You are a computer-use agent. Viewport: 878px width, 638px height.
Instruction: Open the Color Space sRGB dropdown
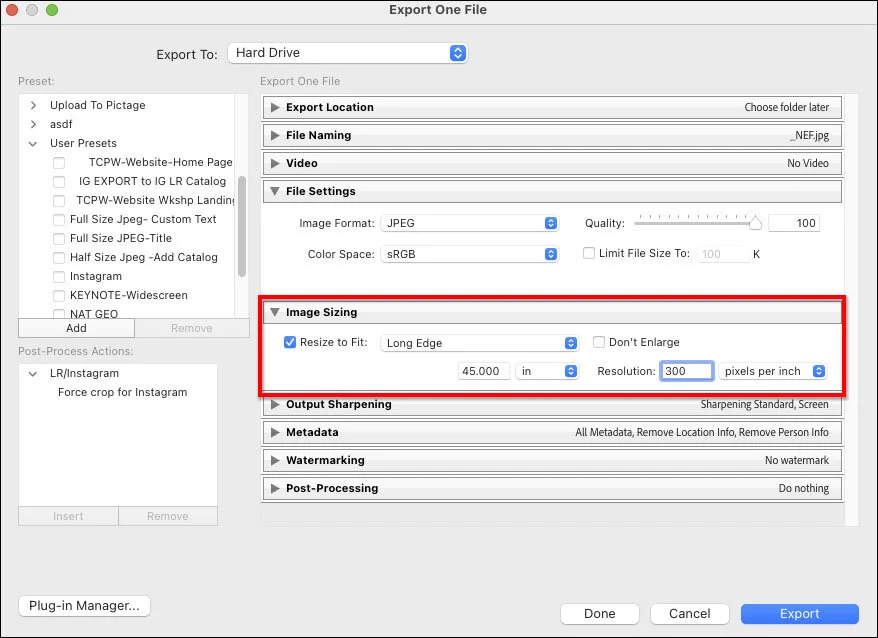[x=470, y=254]
